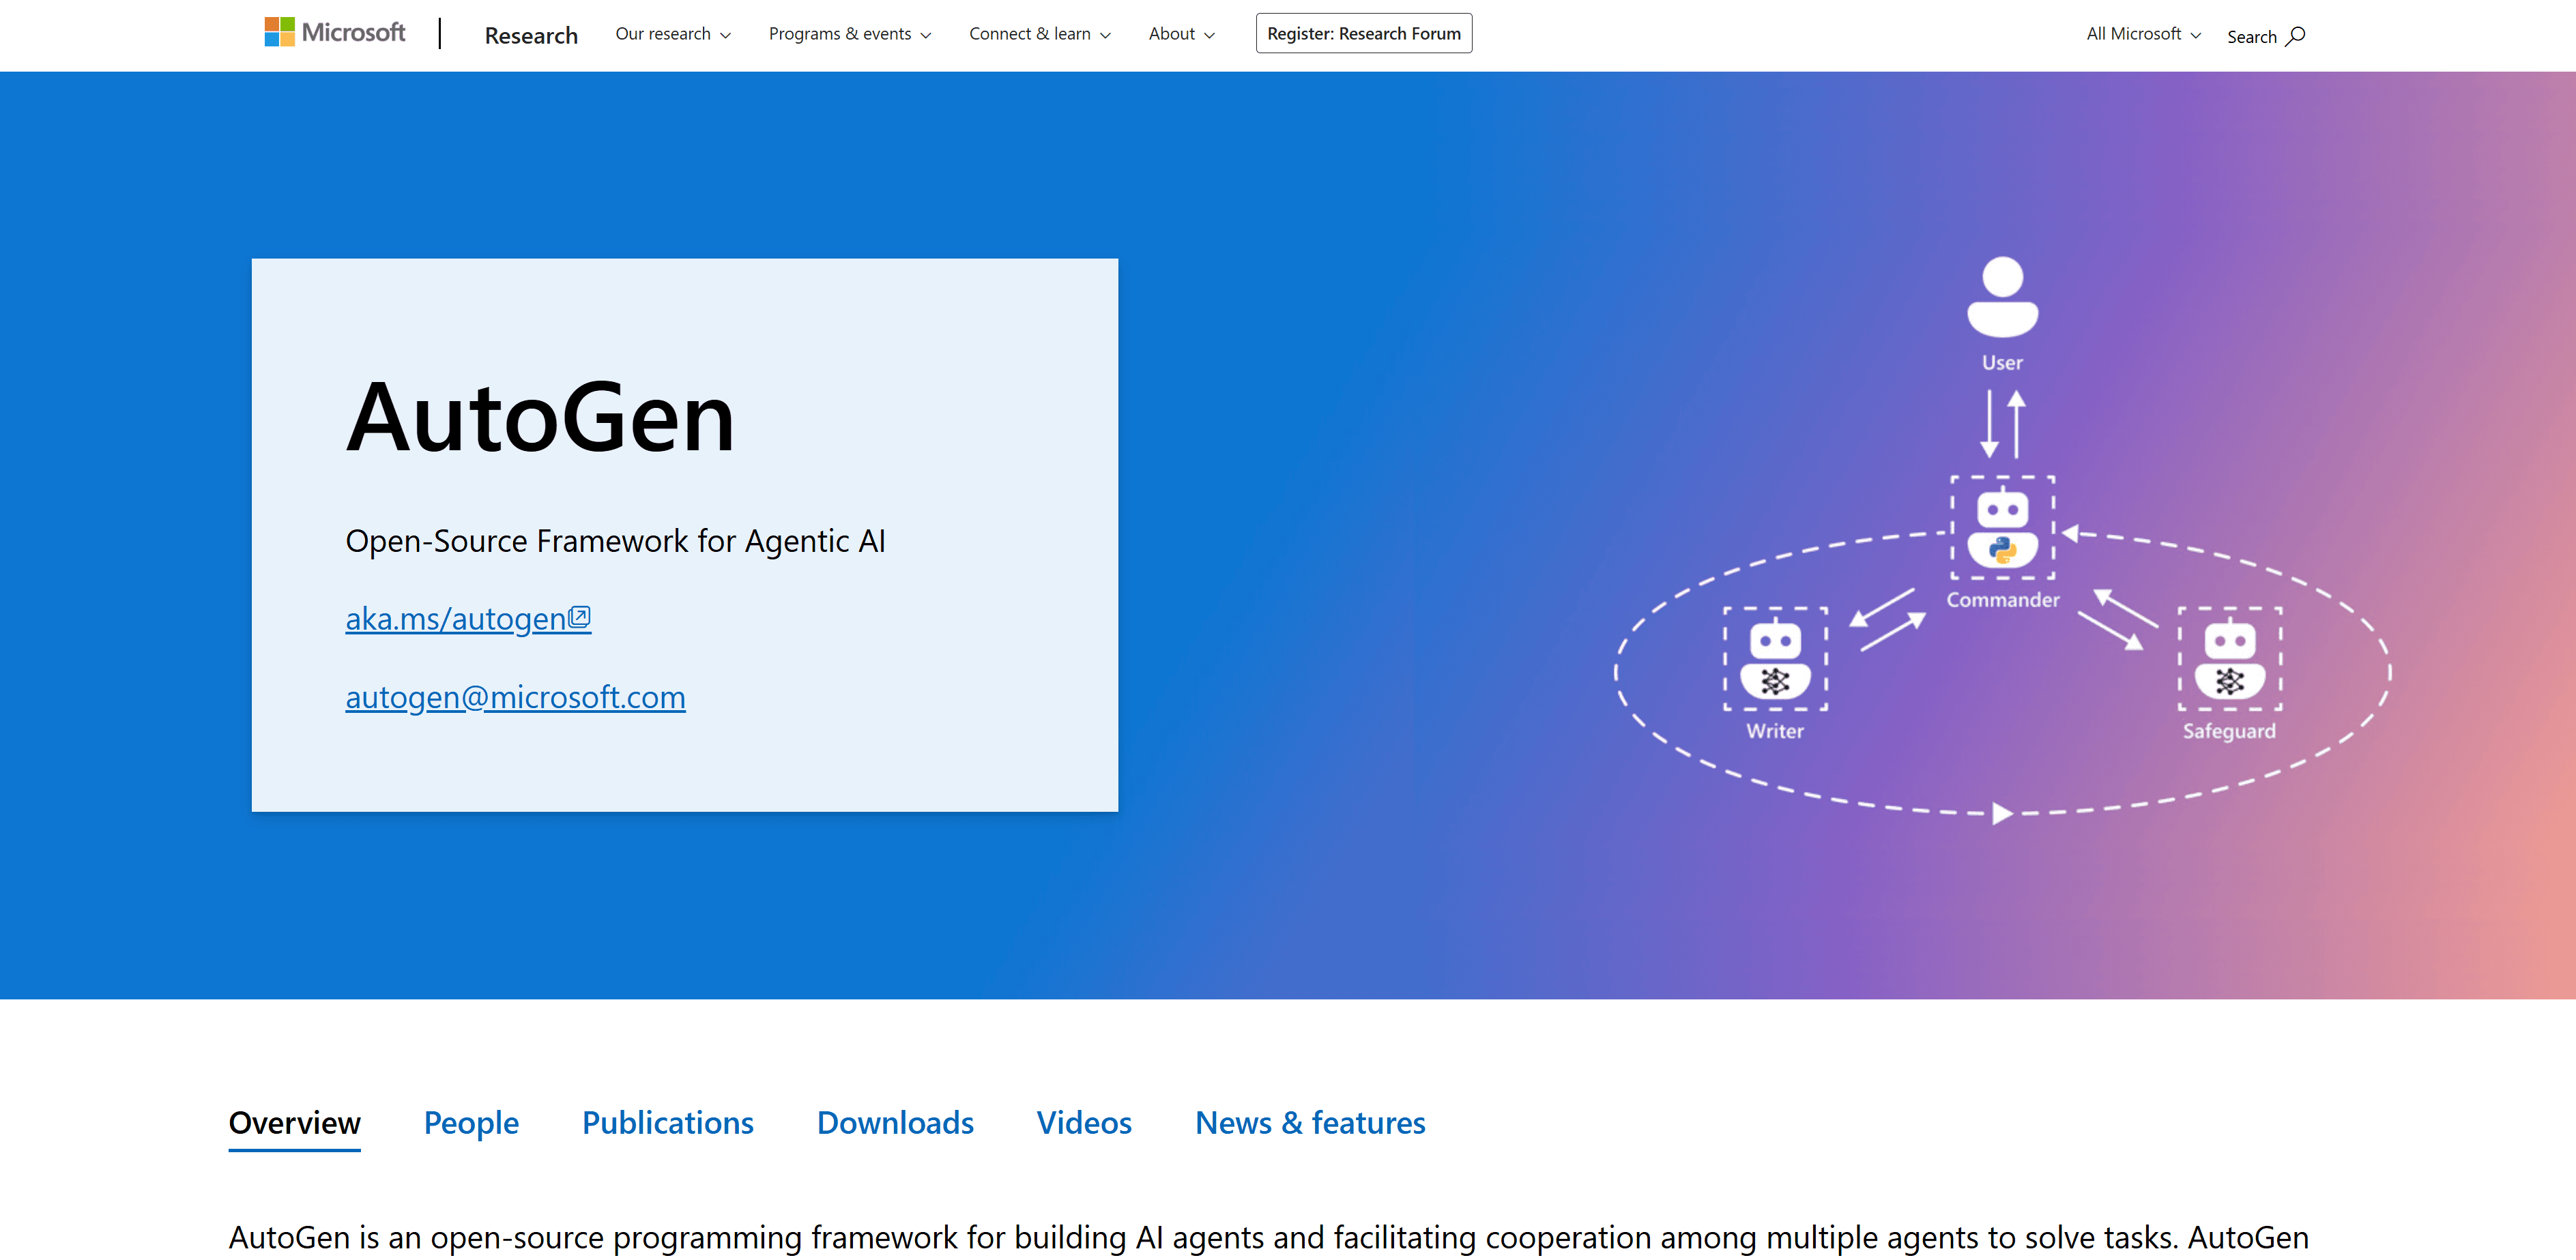The image size is (2576, 1260).
Task: Expand the Our research menu
Action: coord(673,34)
